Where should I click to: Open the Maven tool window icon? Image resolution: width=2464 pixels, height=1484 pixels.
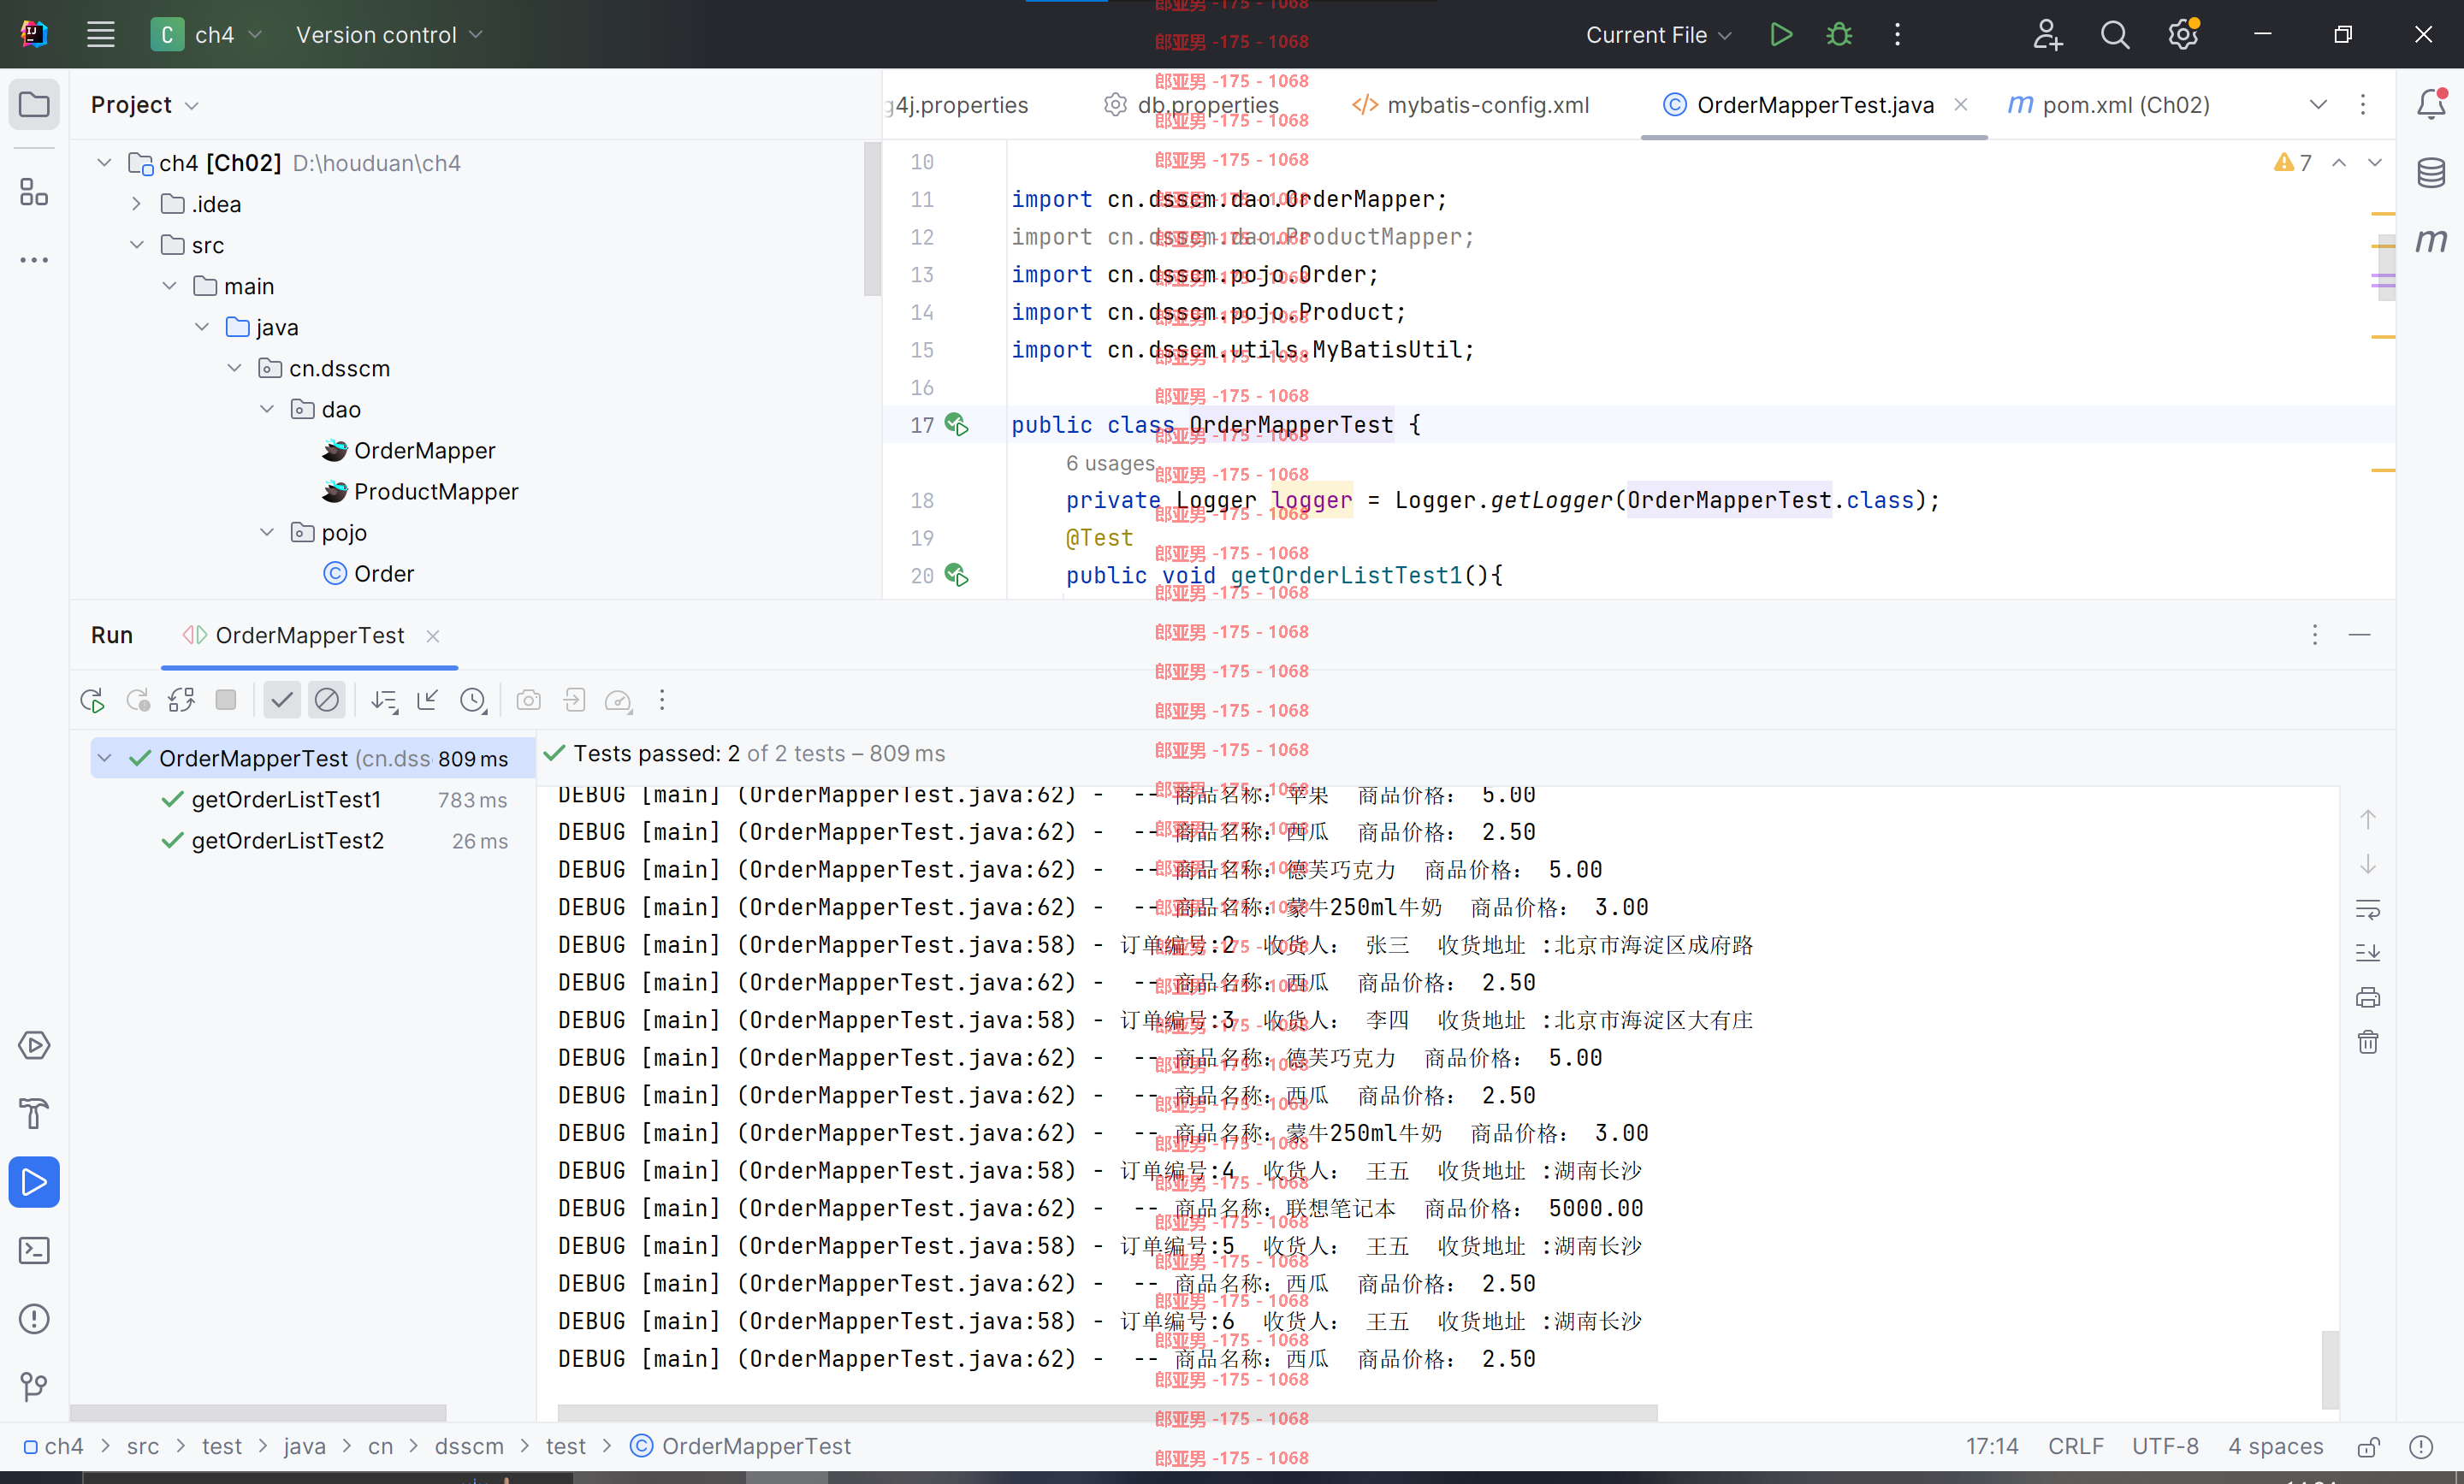[2431, 240]
